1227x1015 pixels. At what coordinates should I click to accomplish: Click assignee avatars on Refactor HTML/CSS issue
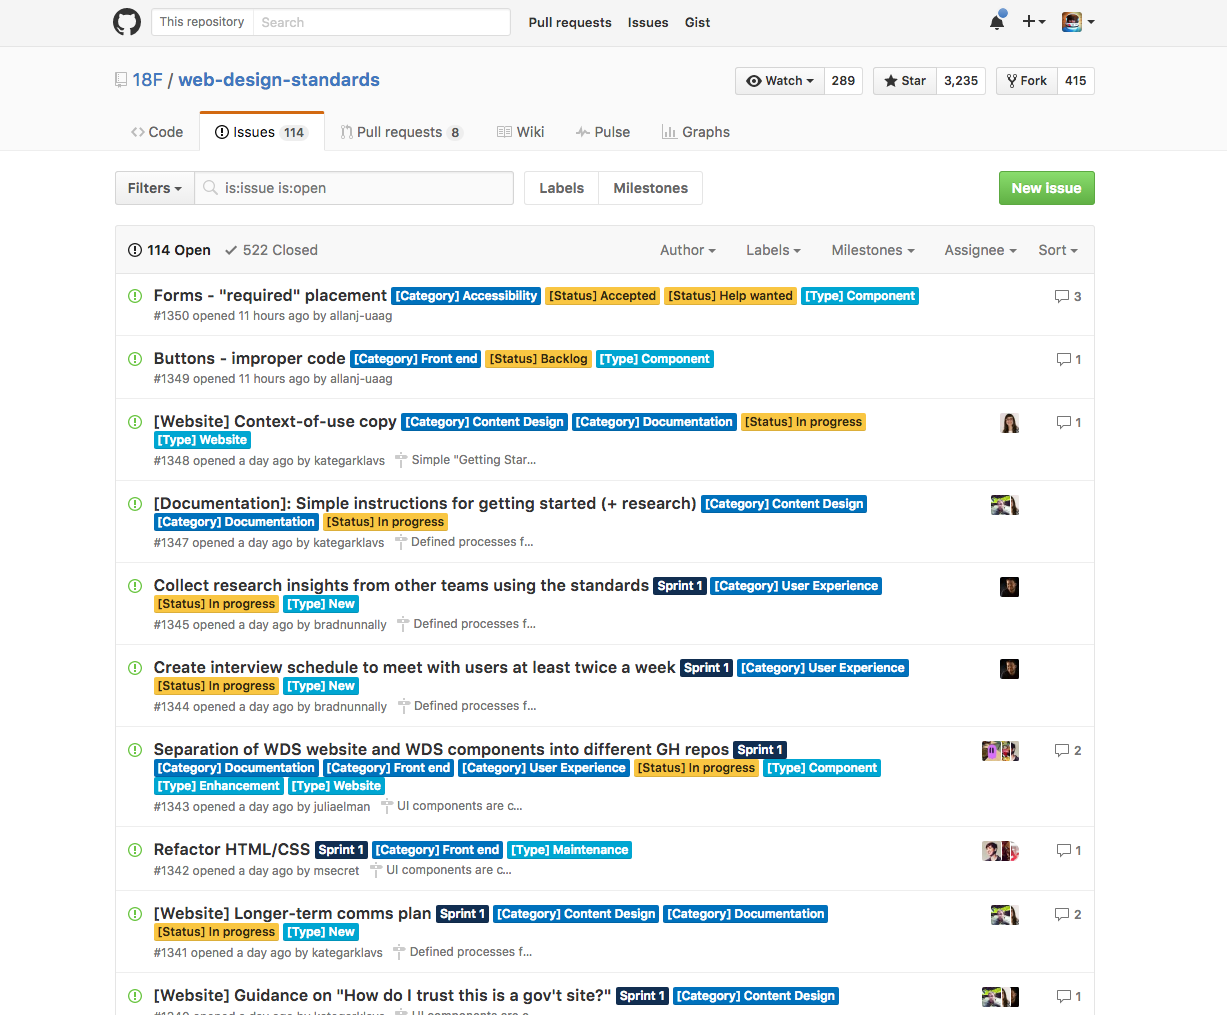pyautogui.click(x=1000, y=851)
